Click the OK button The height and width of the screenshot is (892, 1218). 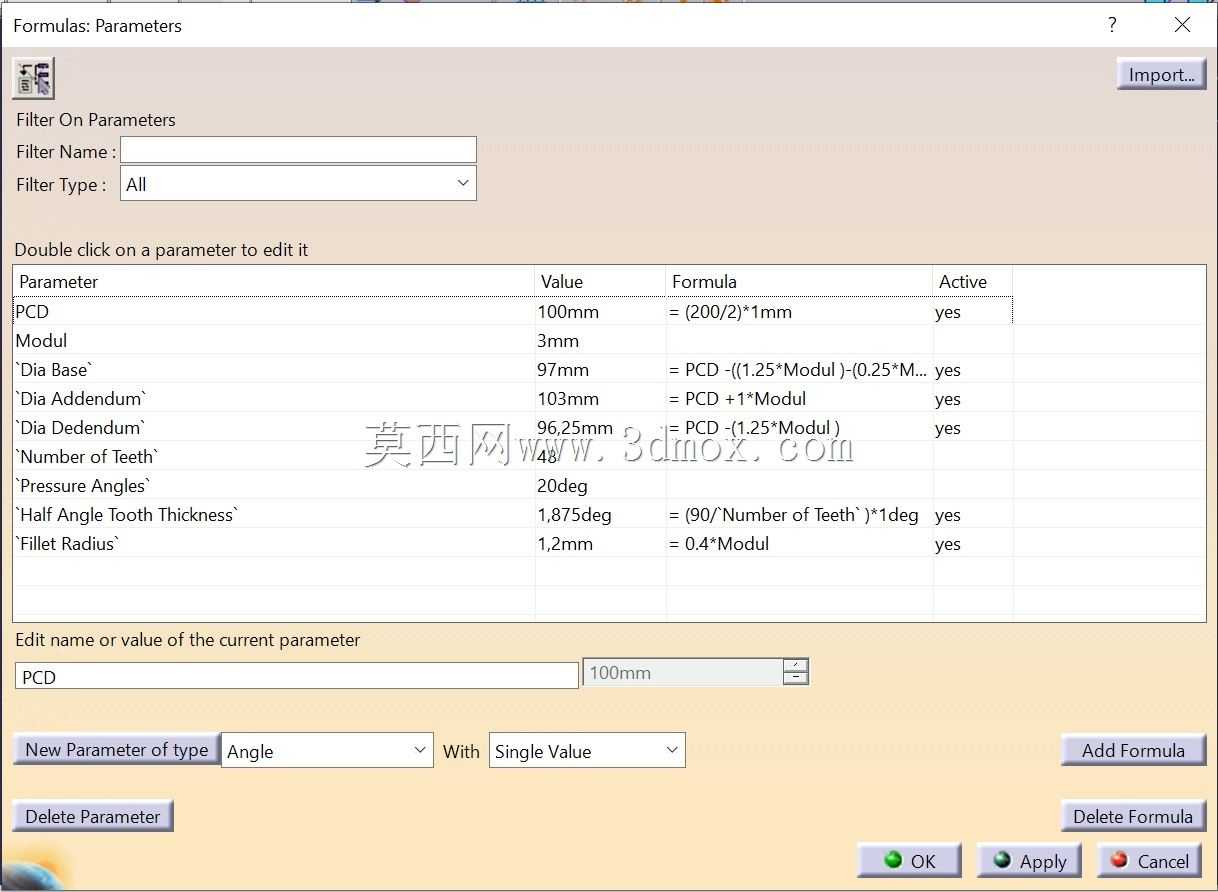point(910,860)
